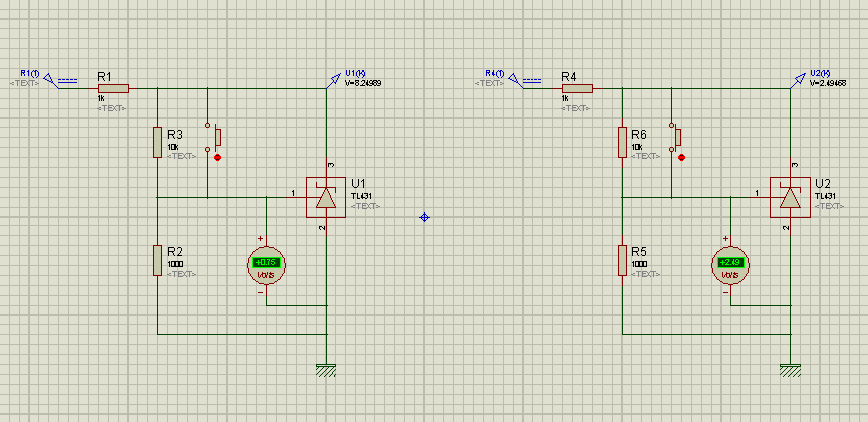This screenshot has height=422, width=868.
Task: Click the <TEXT> placeholder below R4(1) label
Action: coord(489,83)
